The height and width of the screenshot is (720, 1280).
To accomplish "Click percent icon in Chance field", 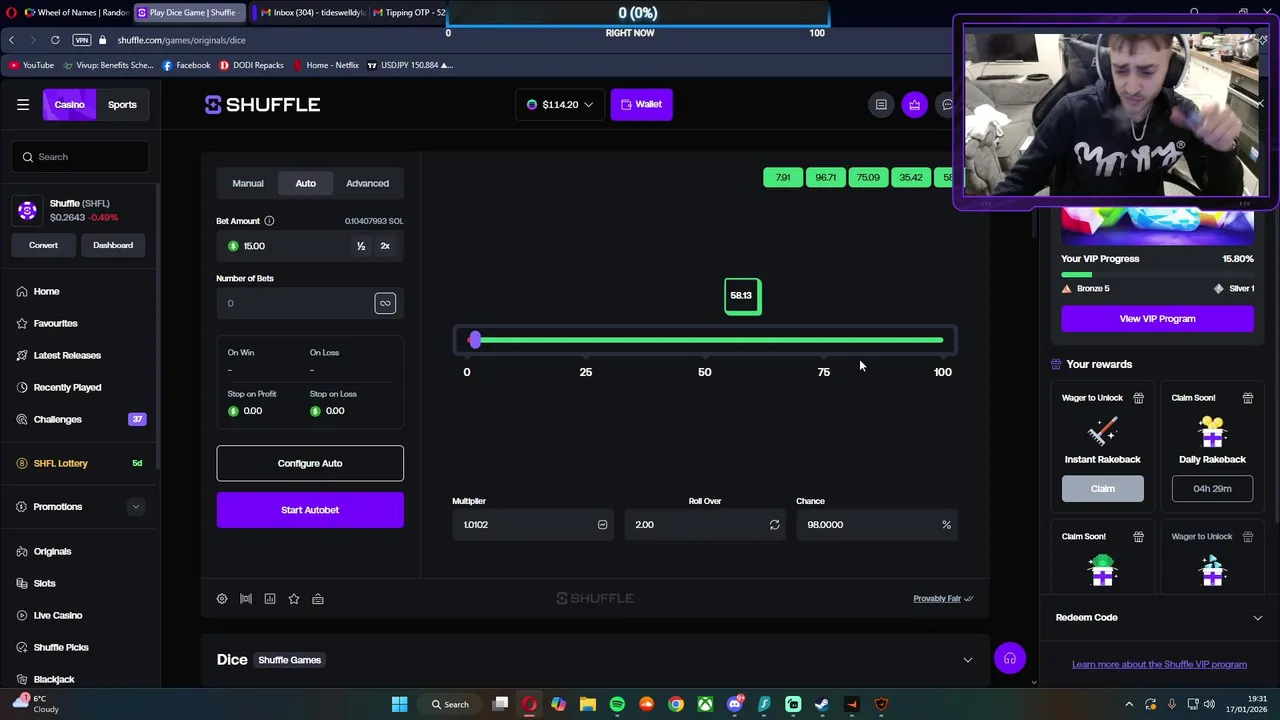I will (x=946, y=524).
